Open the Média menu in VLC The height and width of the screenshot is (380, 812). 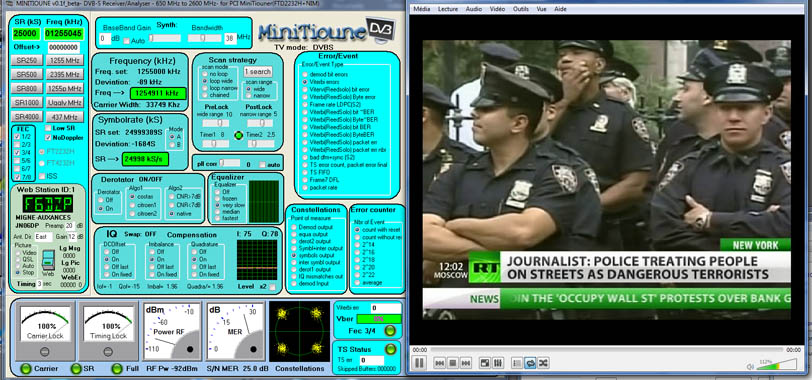pyautogui.click(x=421, y=9)
